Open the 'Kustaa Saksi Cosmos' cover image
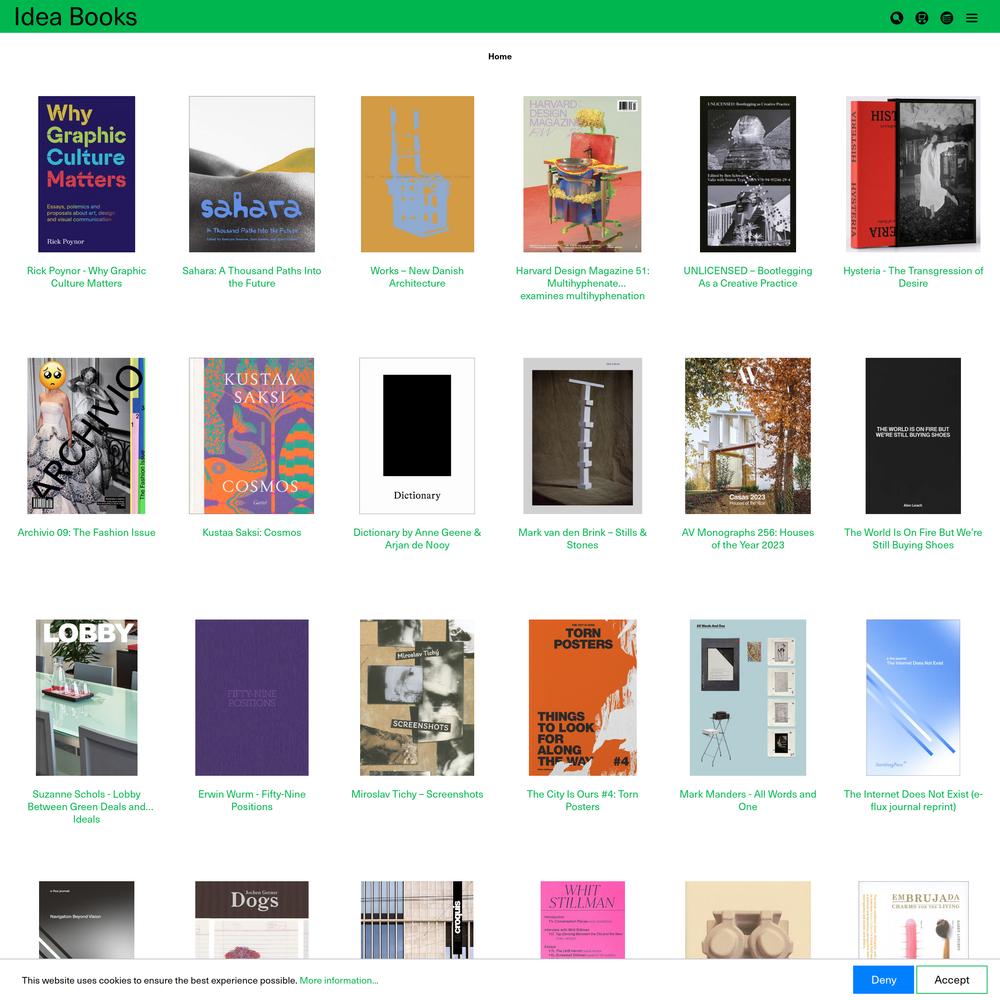The height and width of the screenshot is (1000, 1000). click(x=252, y=436)
